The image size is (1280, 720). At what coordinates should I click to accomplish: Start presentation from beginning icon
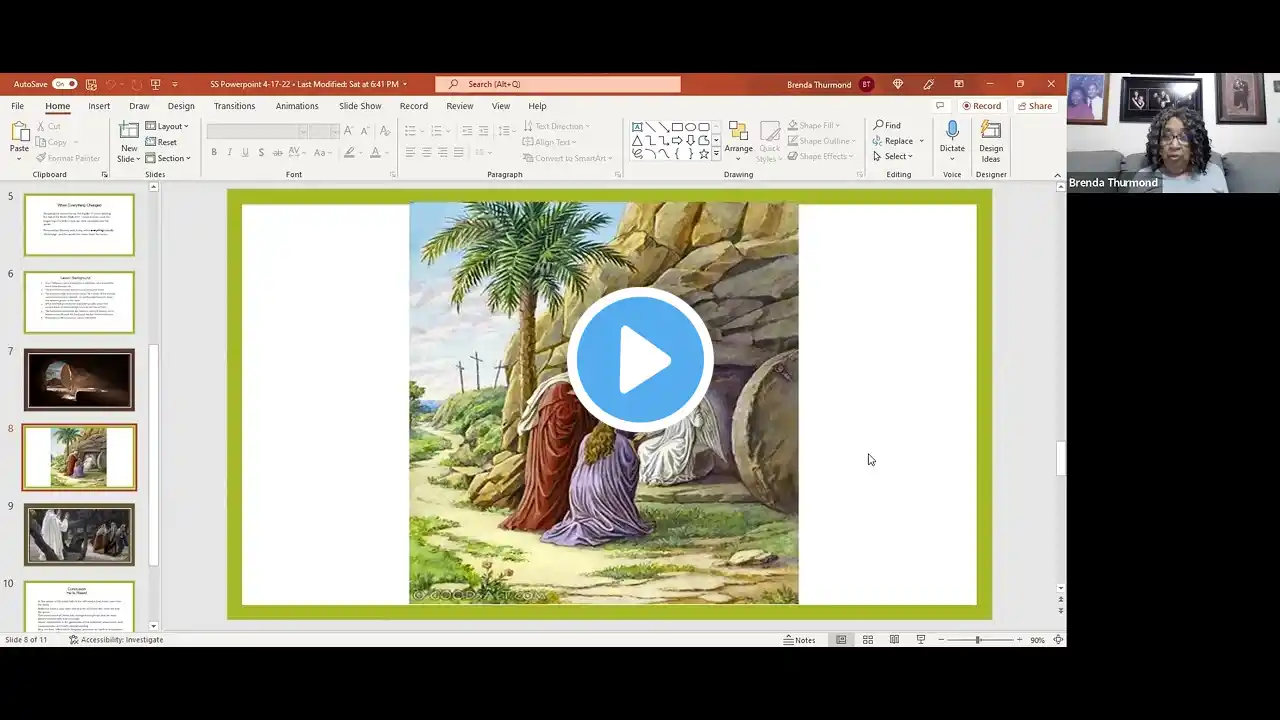tap(155, 84)
